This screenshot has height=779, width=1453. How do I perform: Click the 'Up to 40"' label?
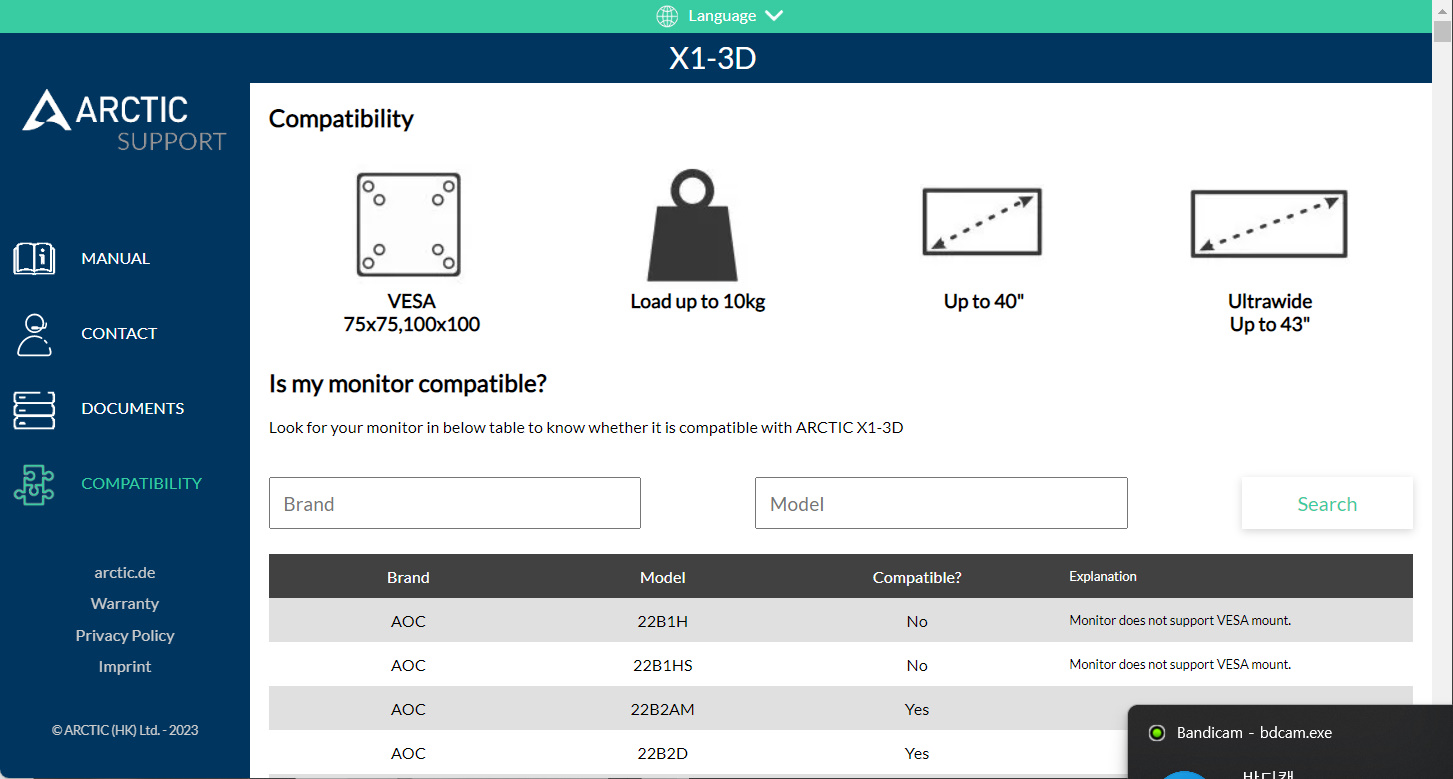tap(984, 301)
